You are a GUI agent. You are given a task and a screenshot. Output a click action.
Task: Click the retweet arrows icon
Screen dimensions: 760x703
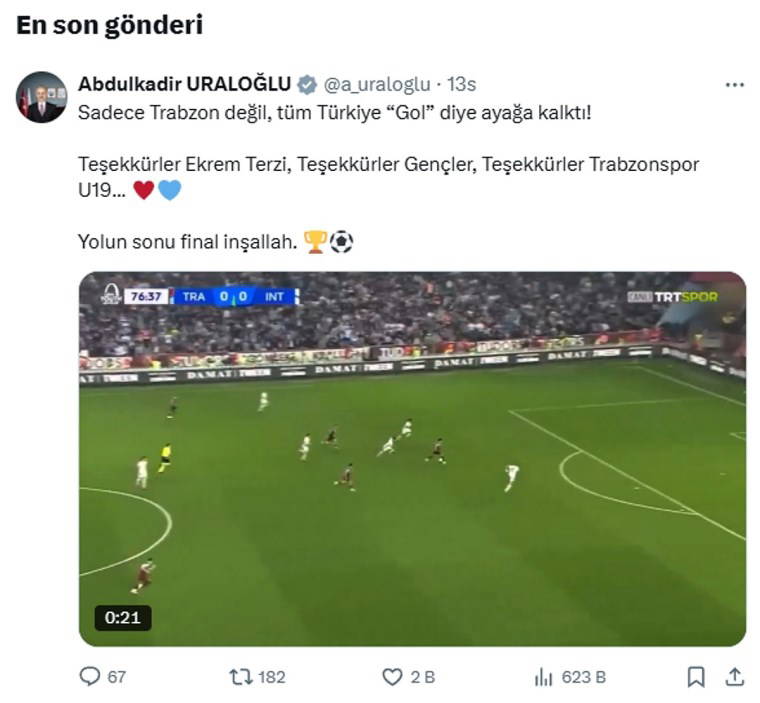click(240, 677)
